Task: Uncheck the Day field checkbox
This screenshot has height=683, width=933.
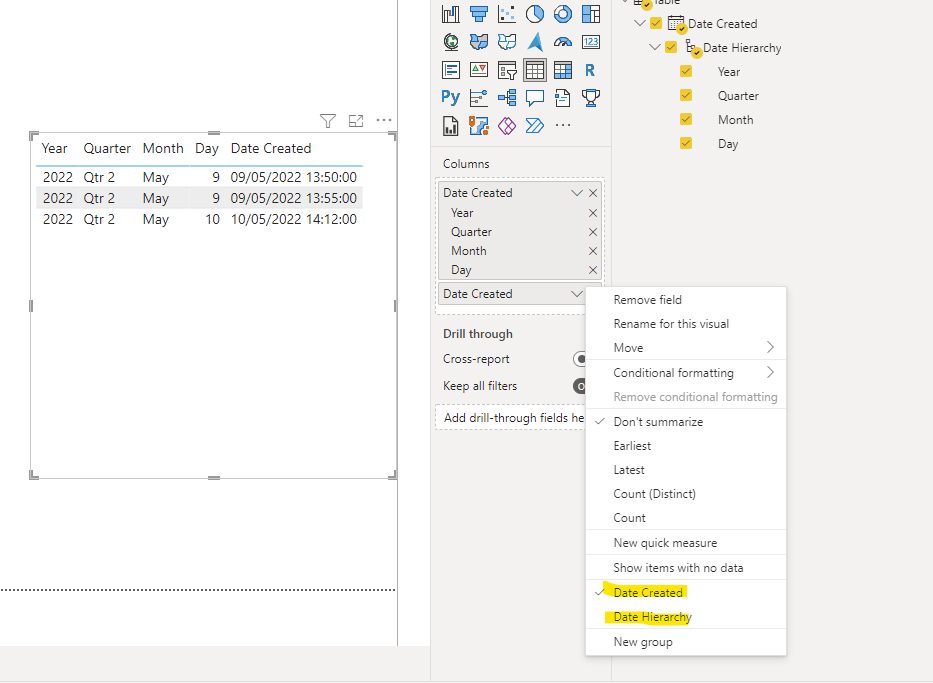Action: [x=686, y=143]
